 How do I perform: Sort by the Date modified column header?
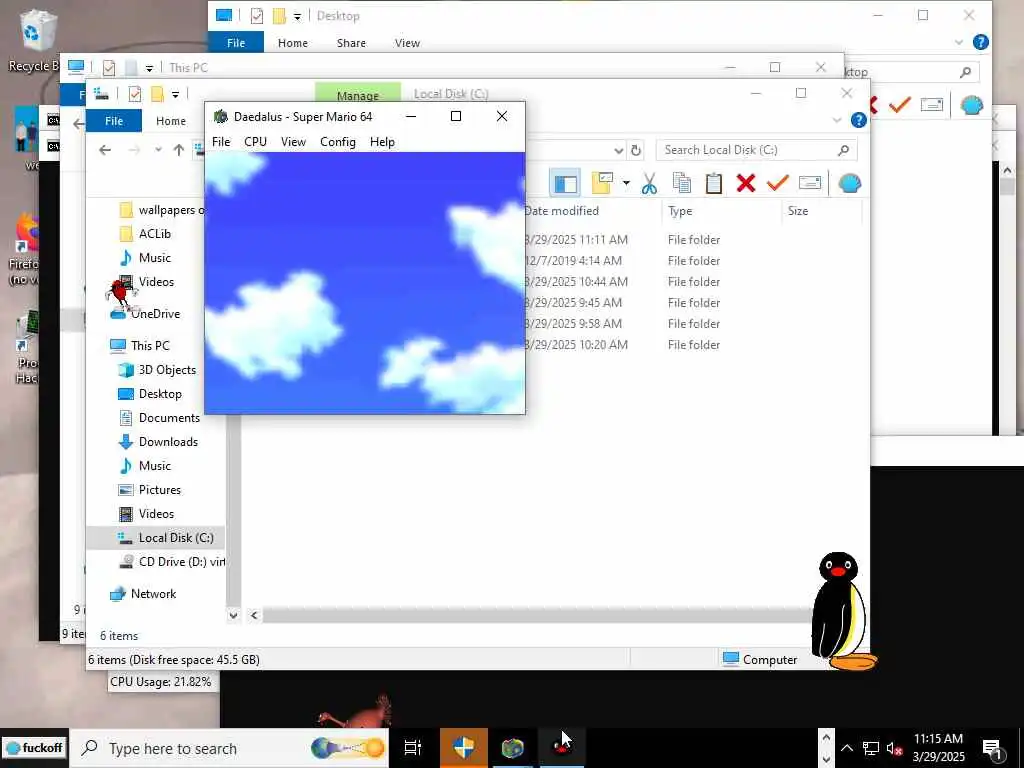click(561, 211)
